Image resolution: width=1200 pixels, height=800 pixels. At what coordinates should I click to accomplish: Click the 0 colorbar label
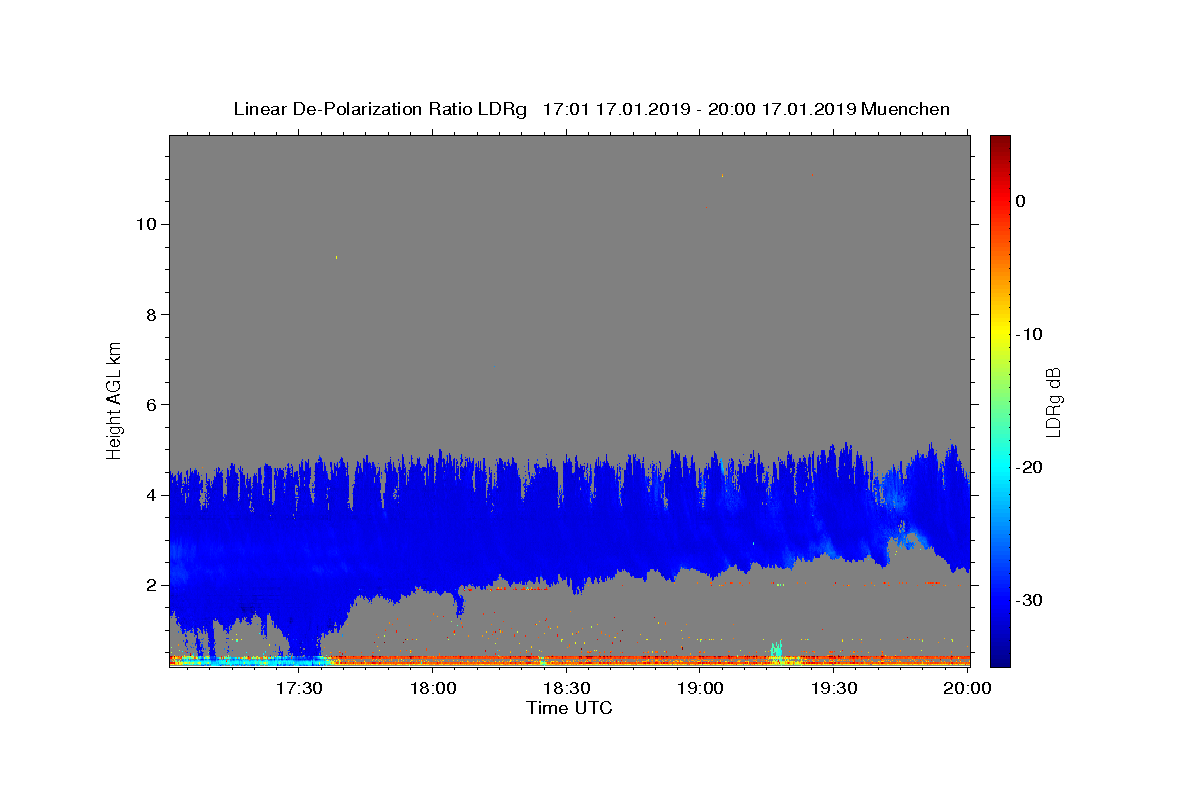point(1020,201)
